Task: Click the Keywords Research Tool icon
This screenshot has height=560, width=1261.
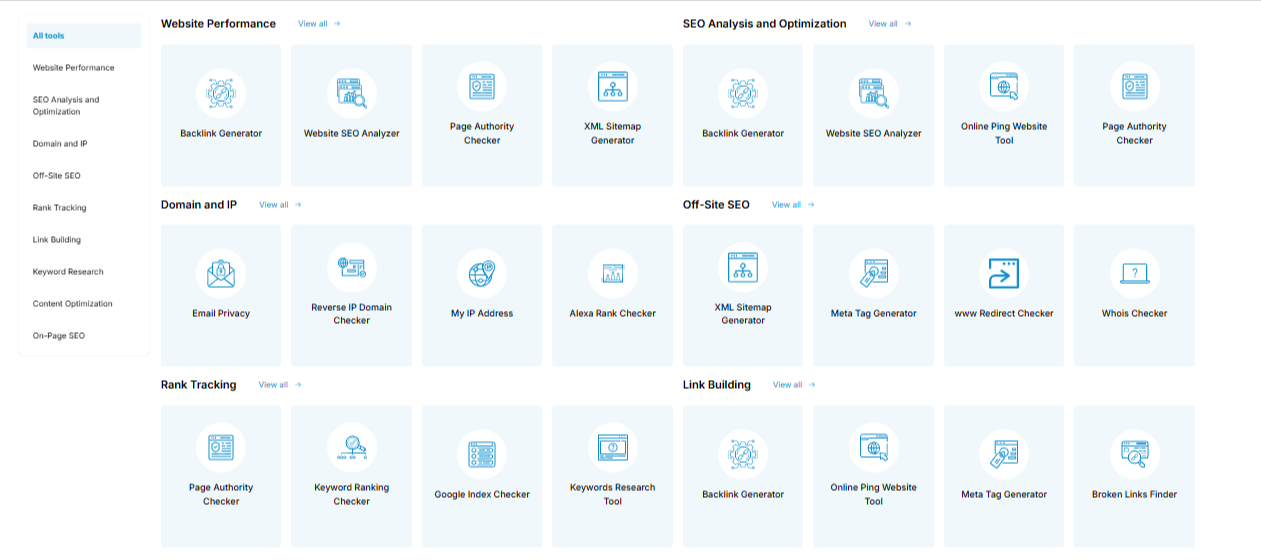Action: (612, 448)
